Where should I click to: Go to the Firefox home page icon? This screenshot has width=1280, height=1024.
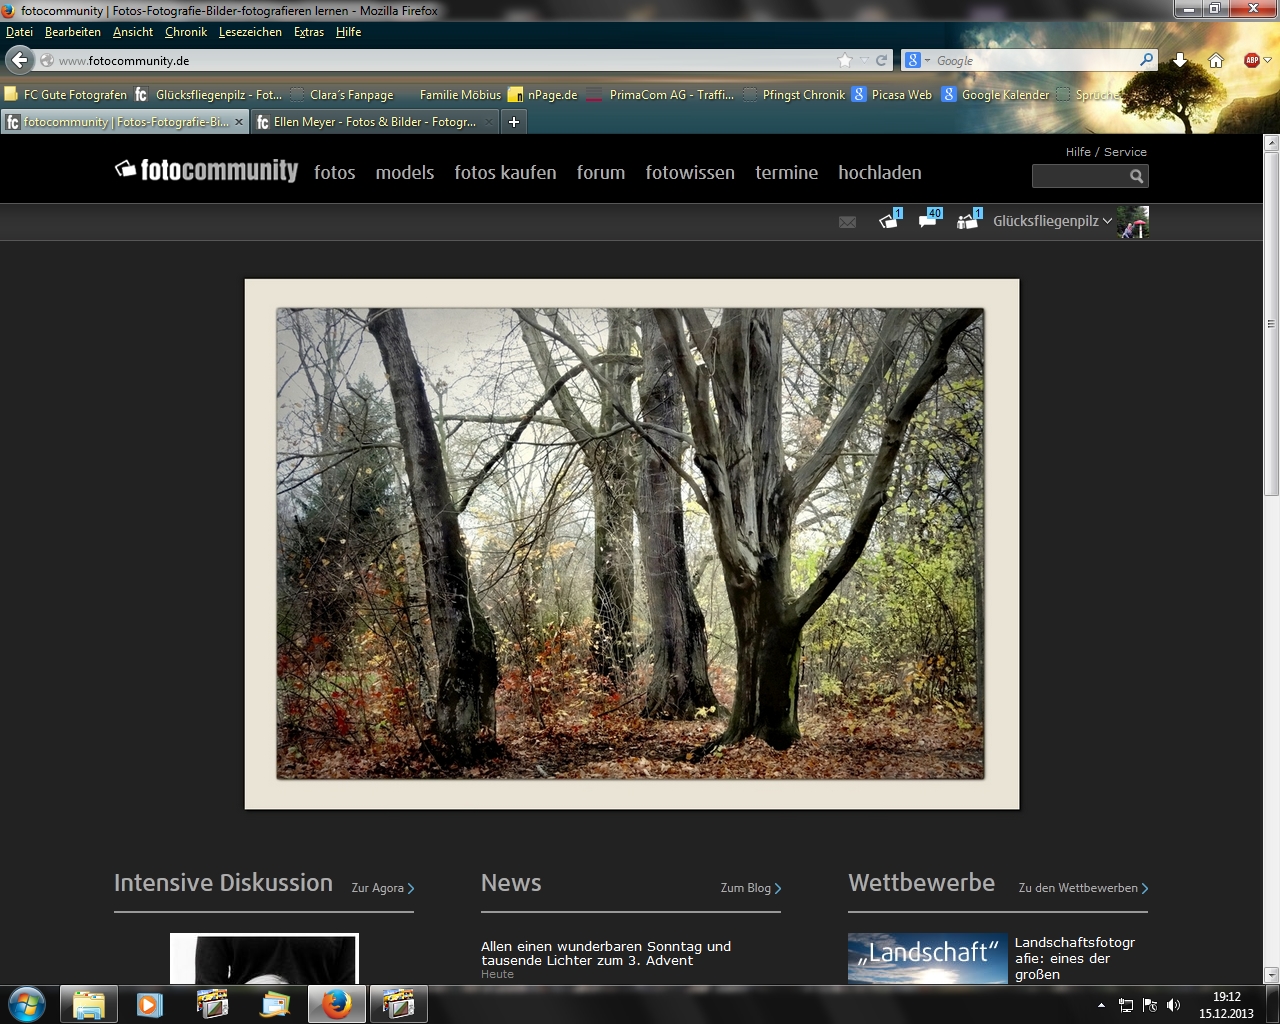[1216, 61]
